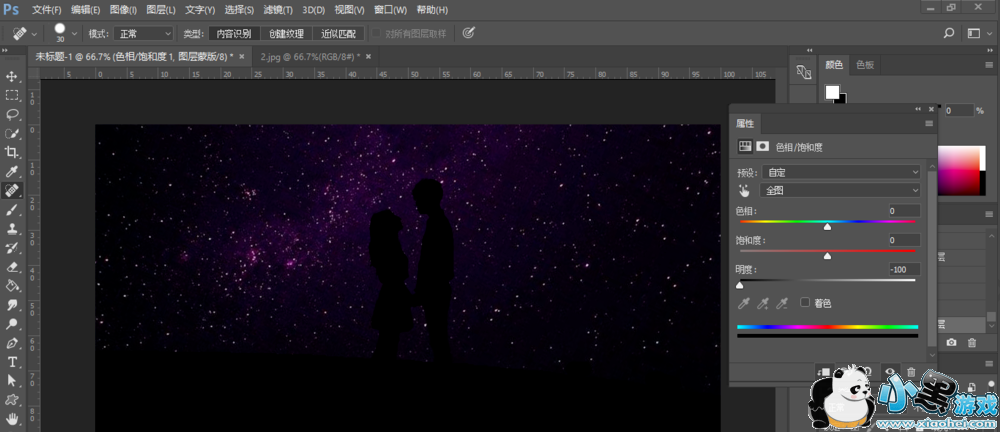Screen dimensions: 1000x432
Task: Click the layer mask icon in Properties panel
Action: tap(762, 146)
